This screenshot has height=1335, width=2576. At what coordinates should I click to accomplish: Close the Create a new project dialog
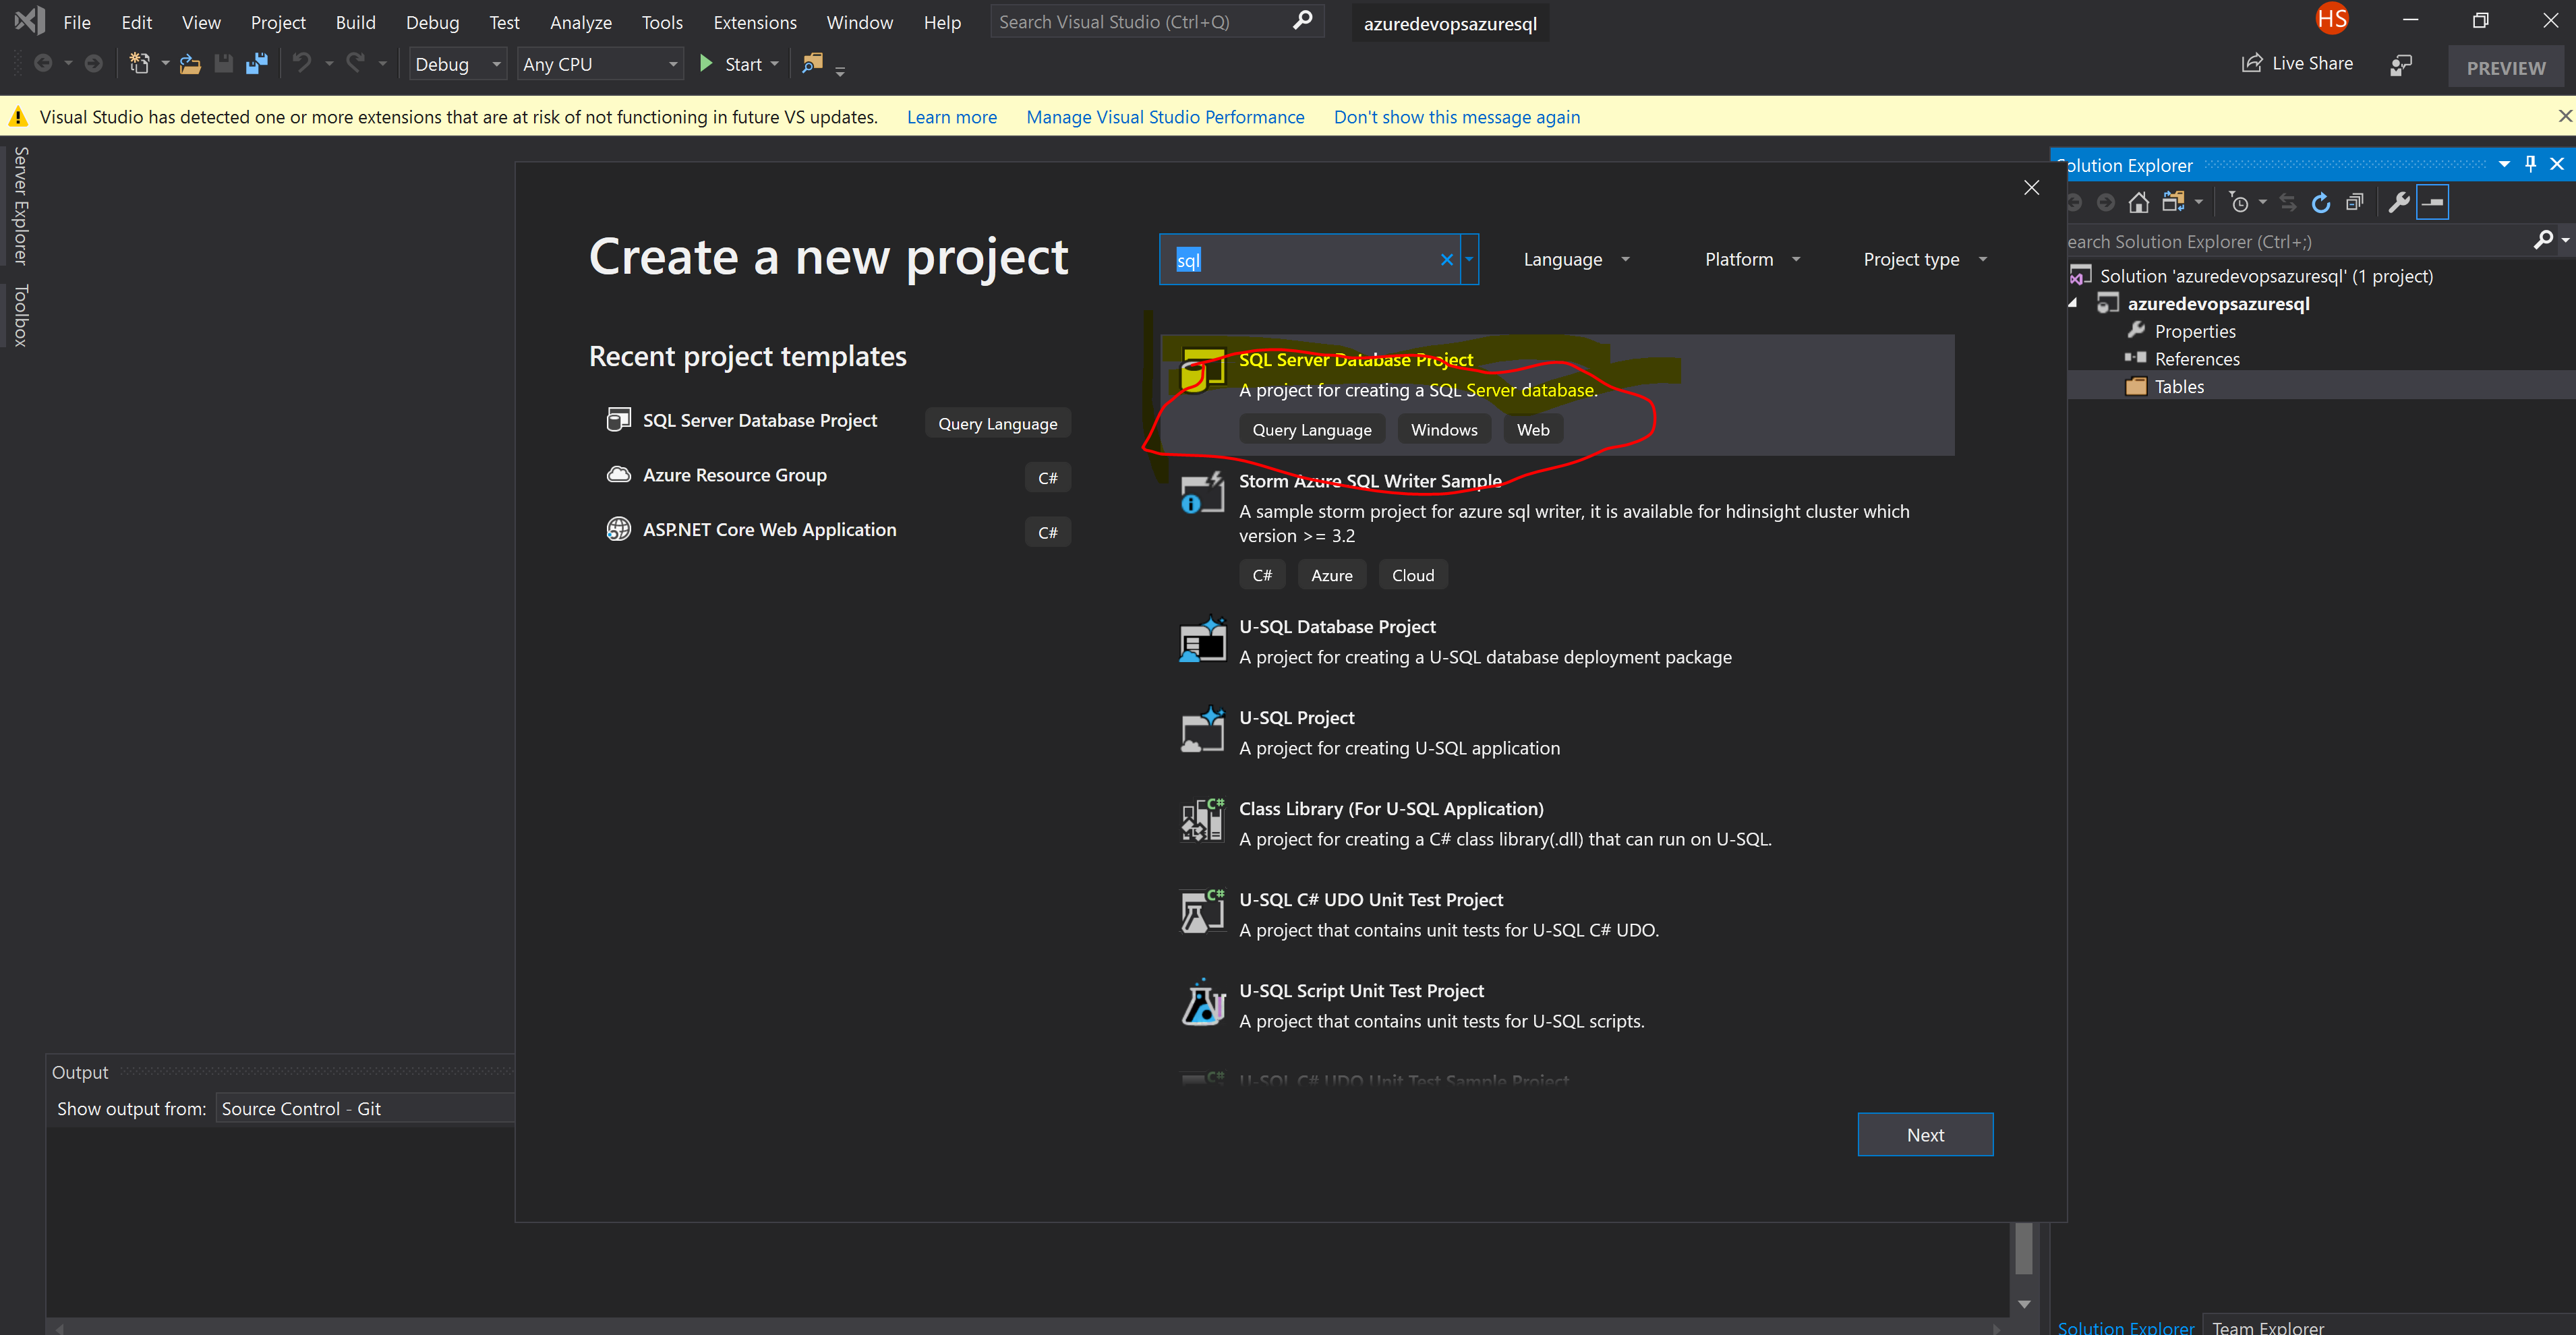[x=2031, y=187]
